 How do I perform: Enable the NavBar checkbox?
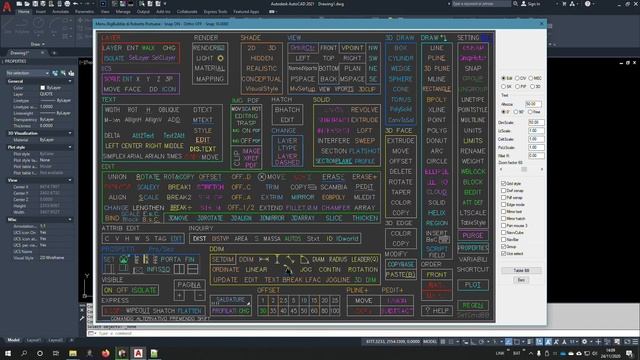point(504,240)
